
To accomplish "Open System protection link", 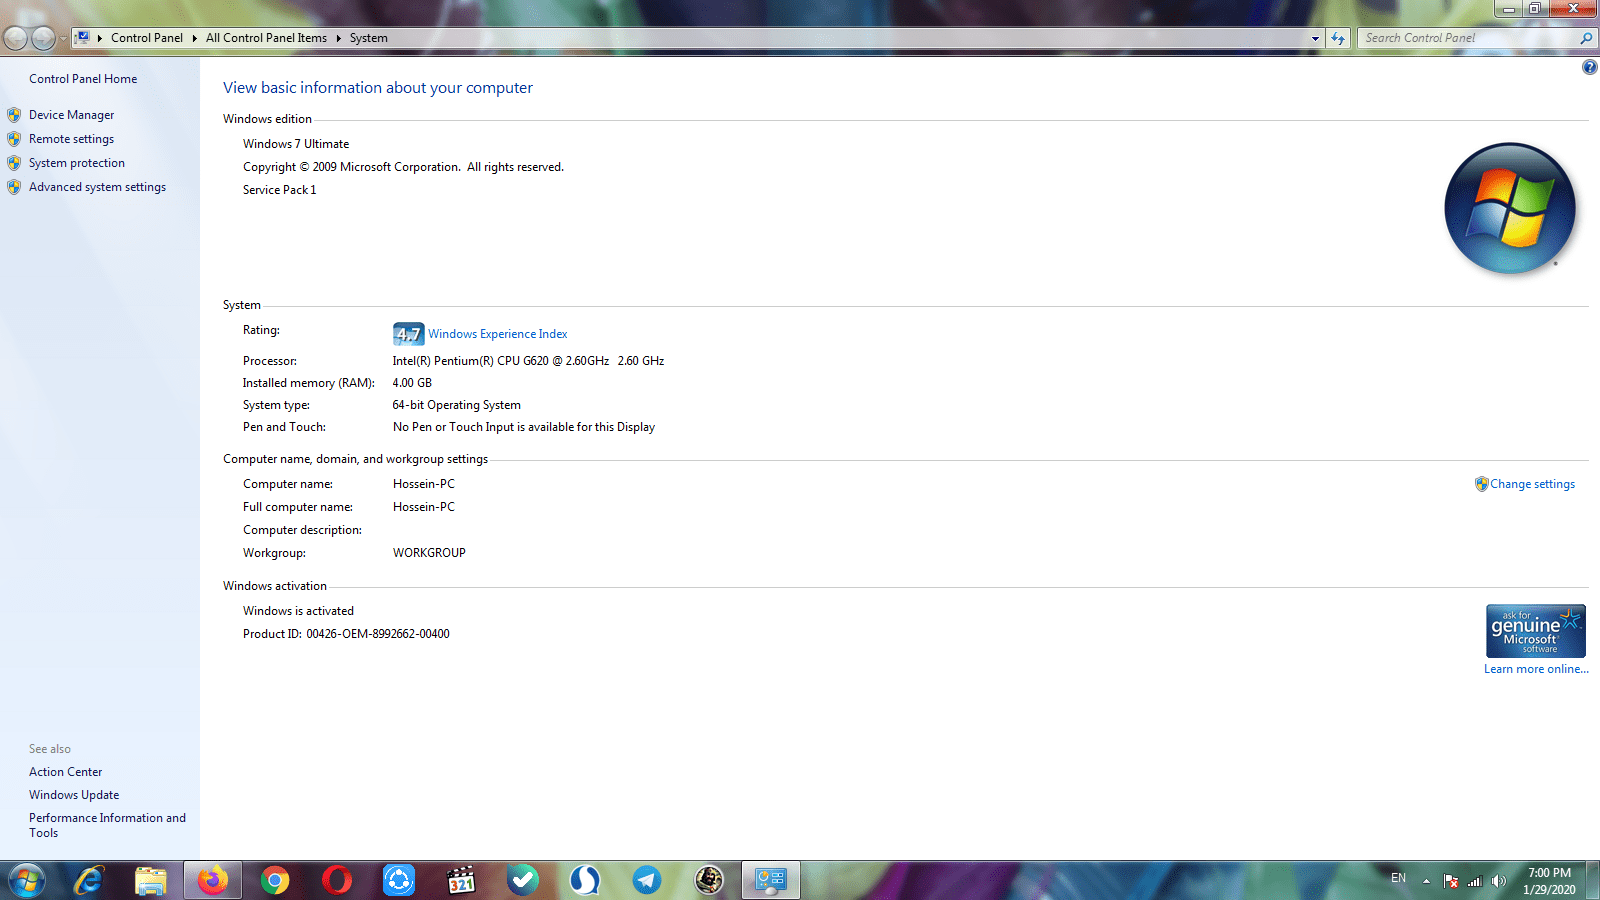I will point(77,163).
